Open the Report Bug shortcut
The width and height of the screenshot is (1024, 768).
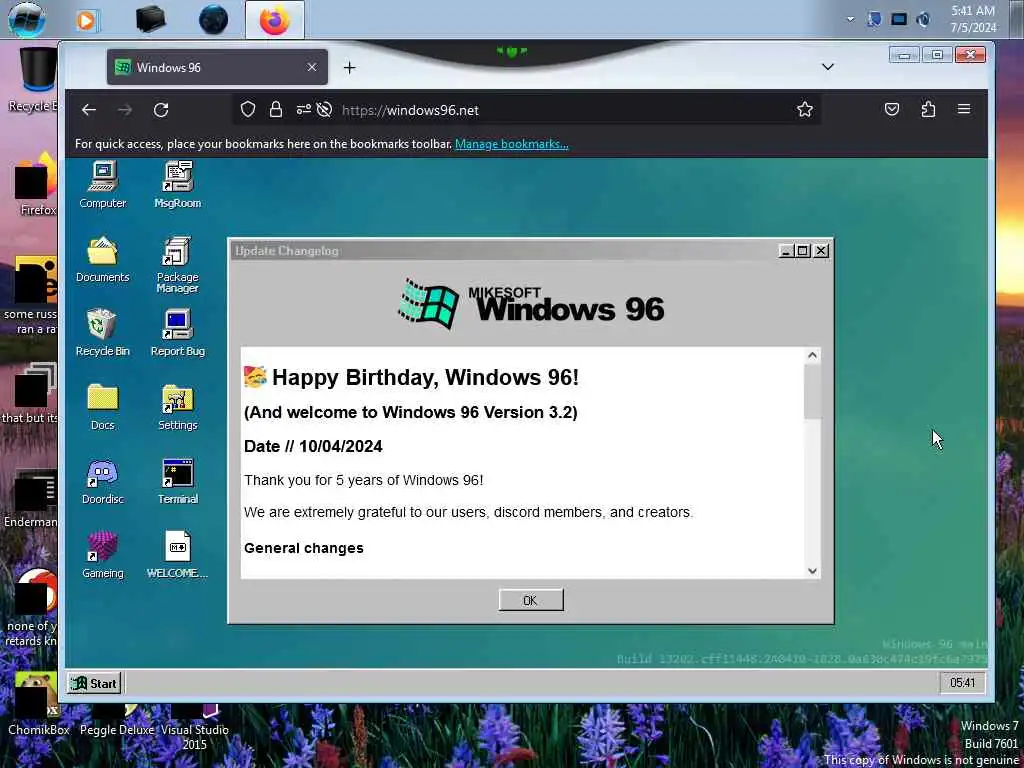(x=178, y=333)
